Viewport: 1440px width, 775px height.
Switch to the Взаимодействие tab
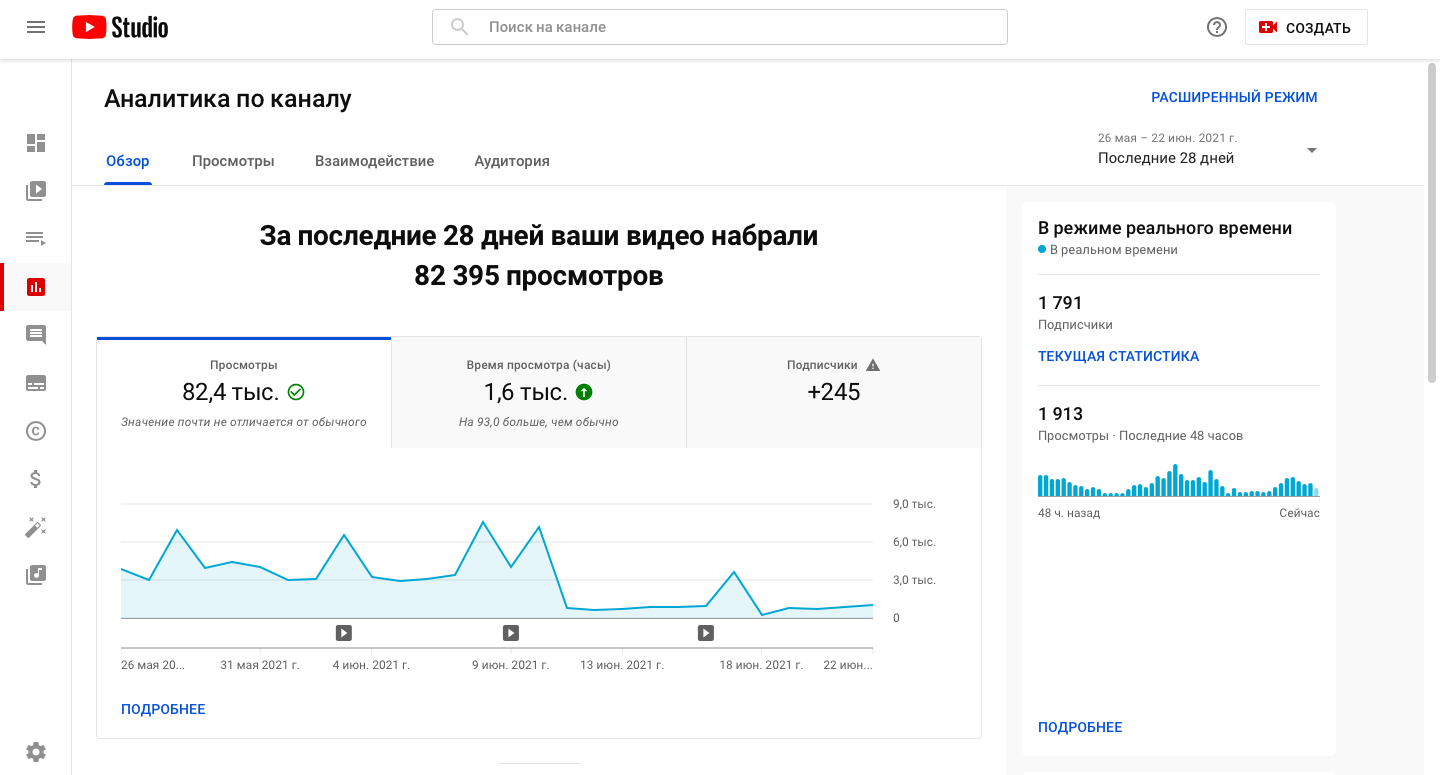(374, 161)
